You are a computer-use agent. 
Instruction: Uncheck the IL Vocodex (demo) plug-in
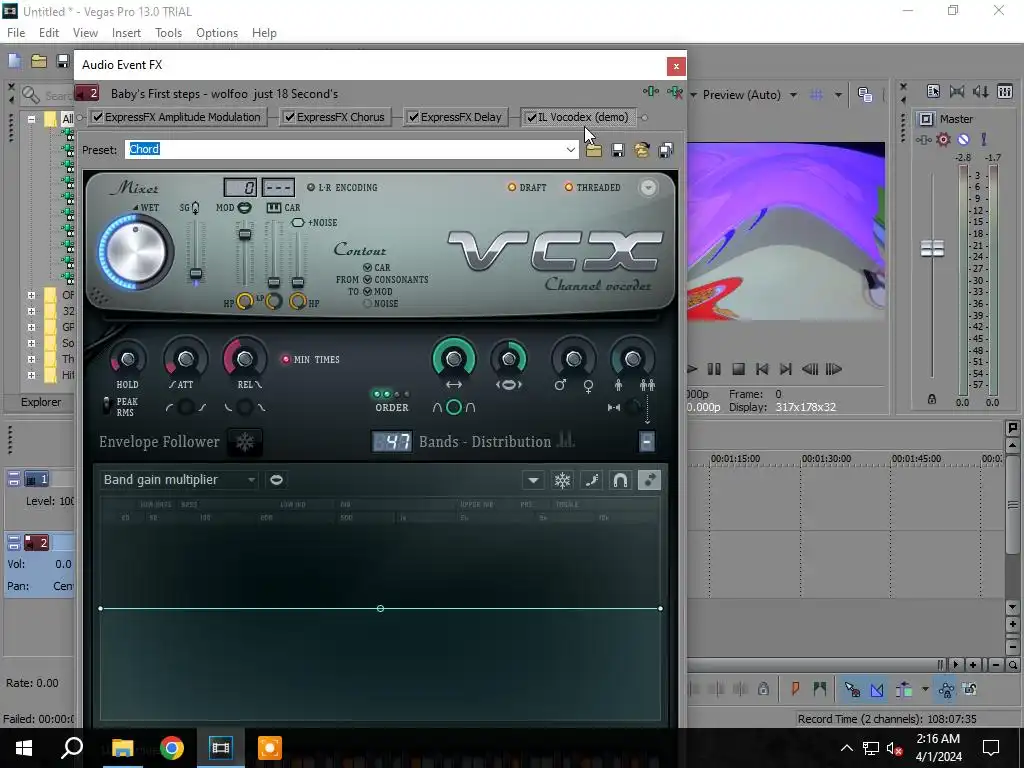pyautogui.click(x=532, y=118)
